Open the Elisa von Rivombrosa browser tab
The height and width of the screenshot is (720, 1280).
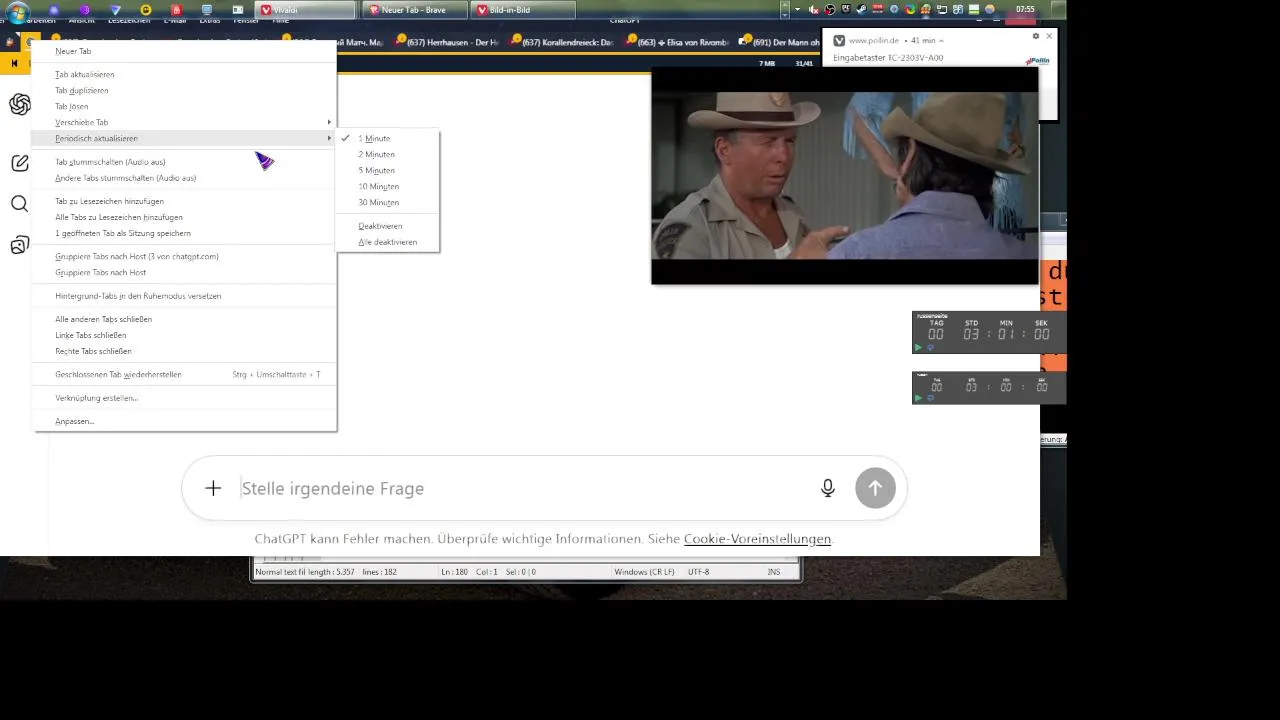[x=677, y=42]
